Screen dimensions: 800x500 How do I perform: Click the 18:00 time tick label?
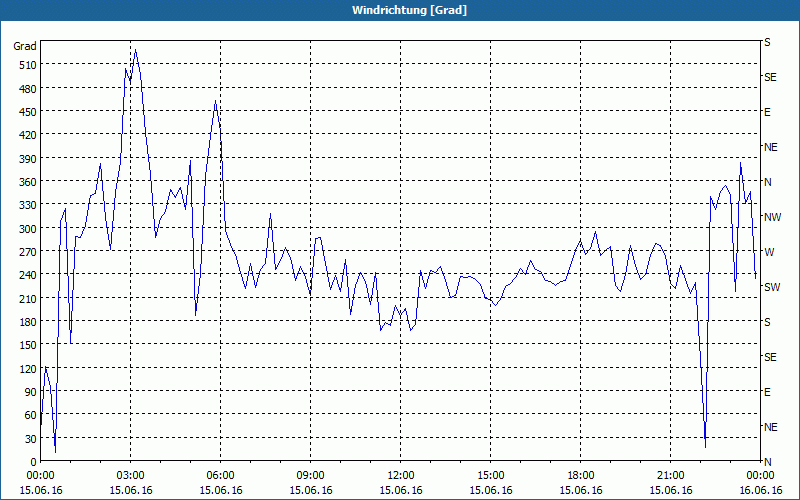point(581,476)
